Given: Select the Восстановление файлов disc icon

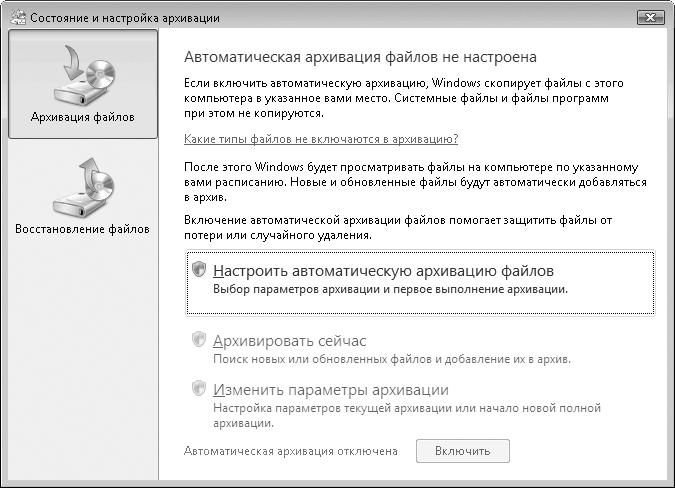Looking at the screenshot, I should [82, 185].
